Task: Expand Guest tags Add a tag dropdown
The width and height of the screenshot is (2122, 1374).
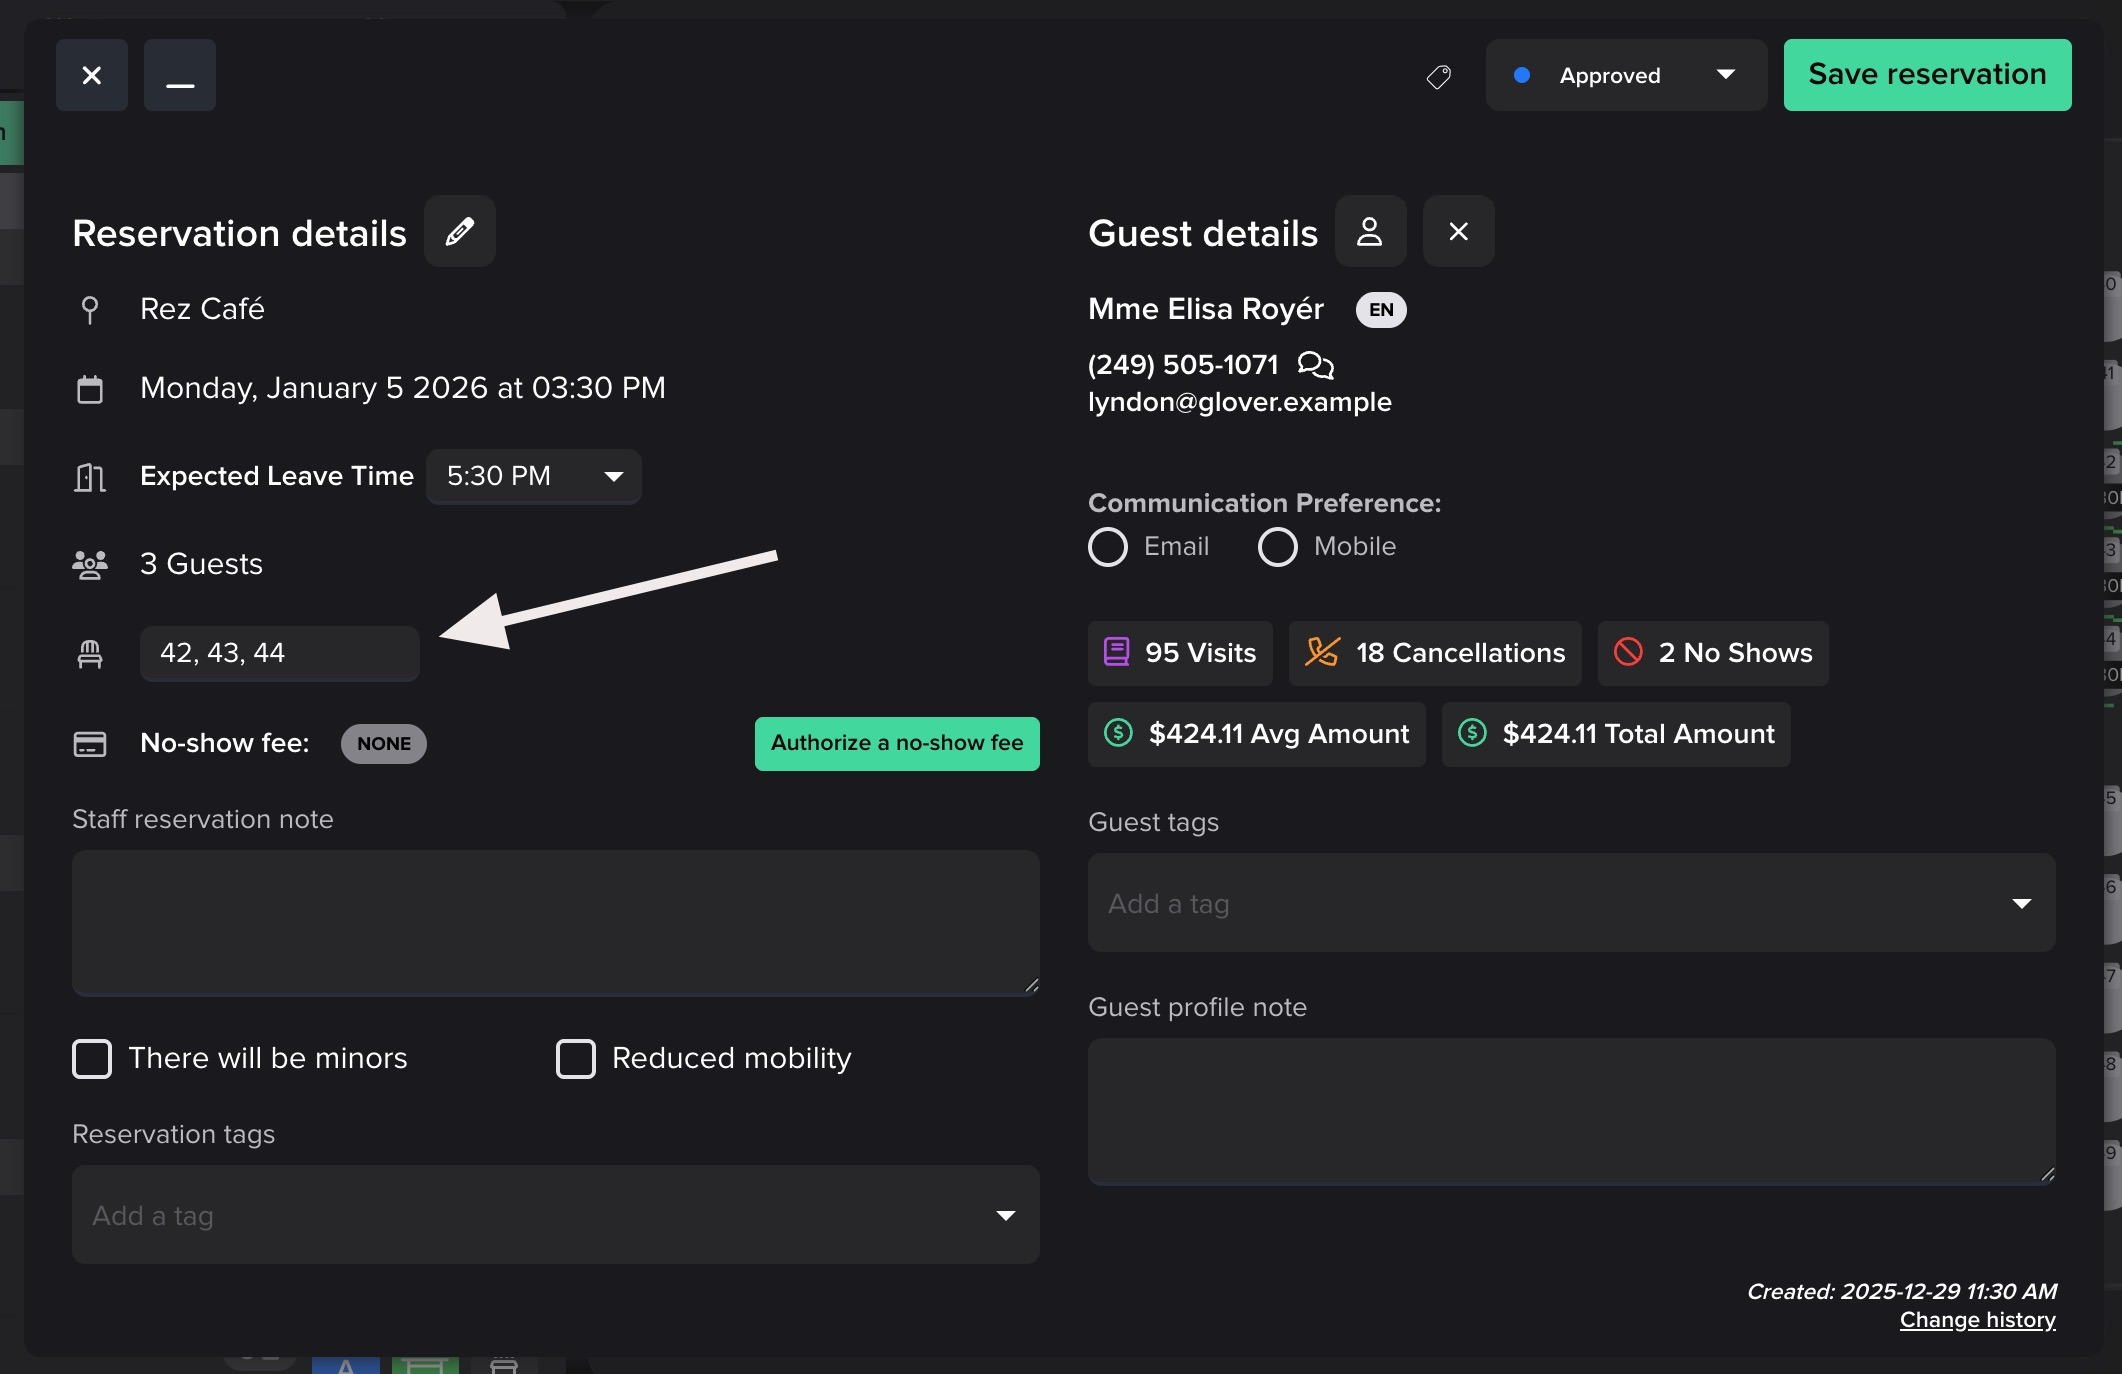Action: tap(1570, 903)
